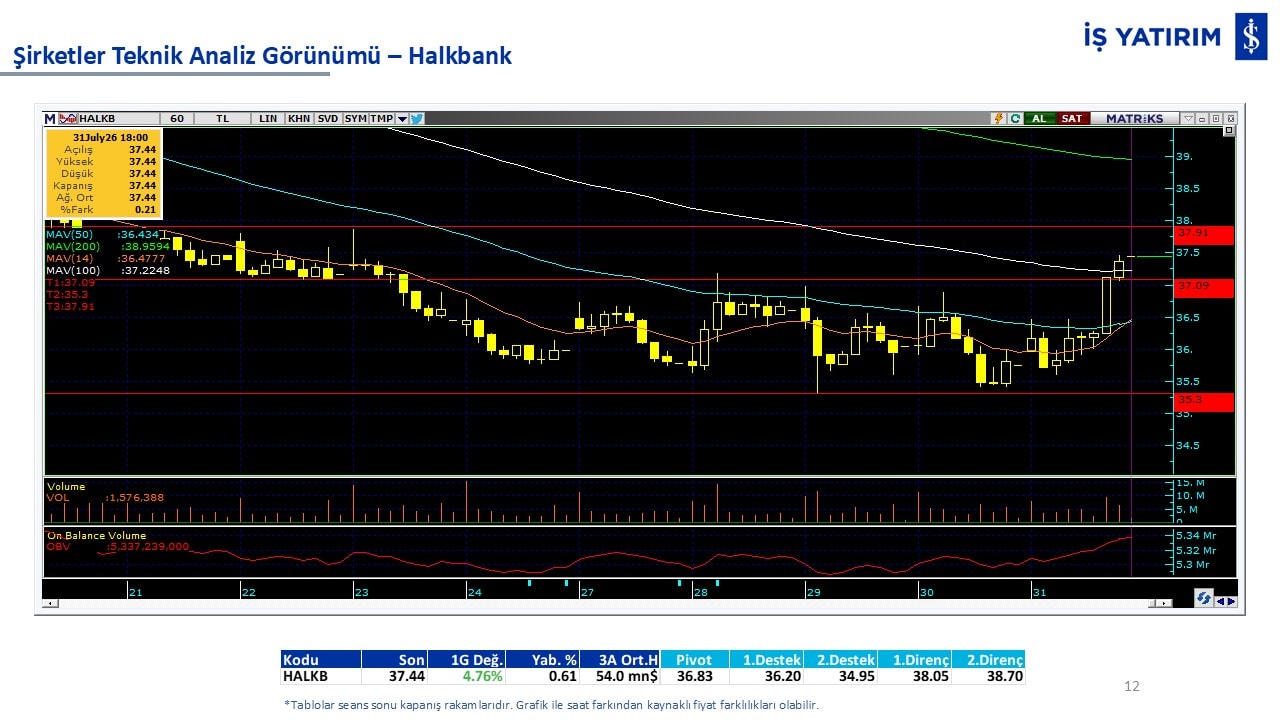This screenshot has height=720, width=1280.
Task: Click the scroll right arrow of the chart scrollbar
Action: pyautogui.click(x=1164, y=603)
